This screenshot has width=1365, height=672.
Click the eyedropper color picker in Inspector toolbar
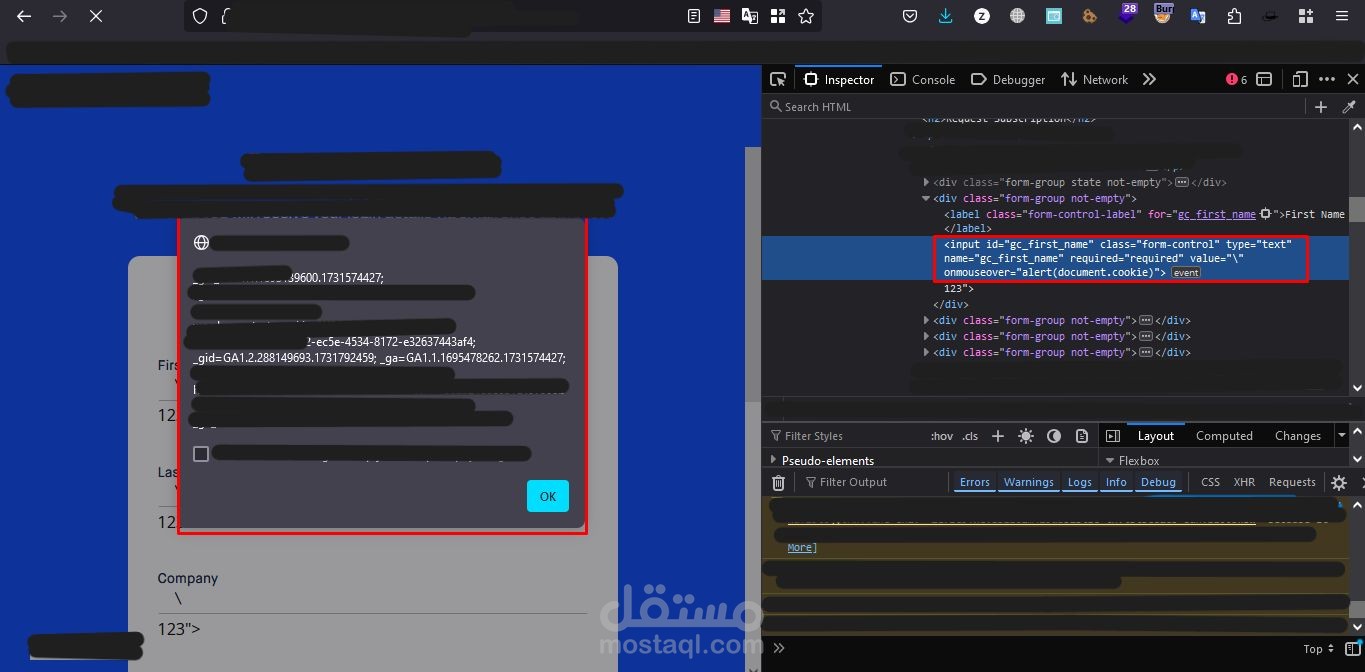point(1349,106)
